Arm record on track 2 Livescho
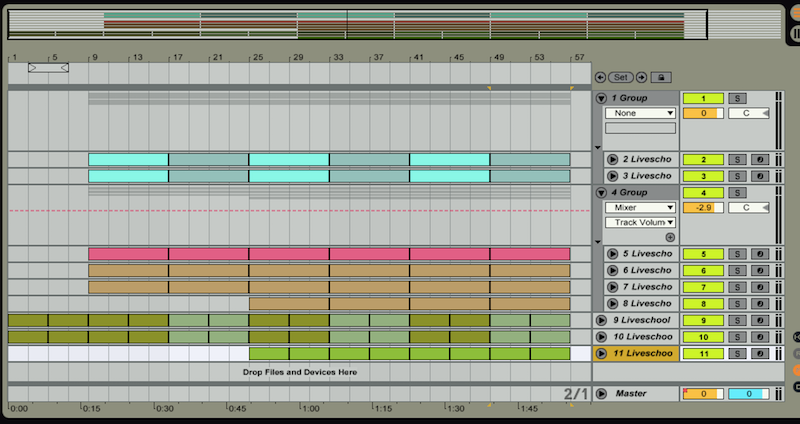The height and width of the screenshot is (424, 800). (760, 160)
